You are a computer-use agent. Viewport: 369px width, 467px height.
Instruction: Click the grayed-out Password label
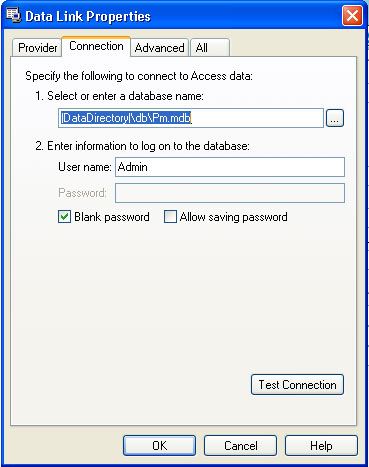click(x=82, y=193)
